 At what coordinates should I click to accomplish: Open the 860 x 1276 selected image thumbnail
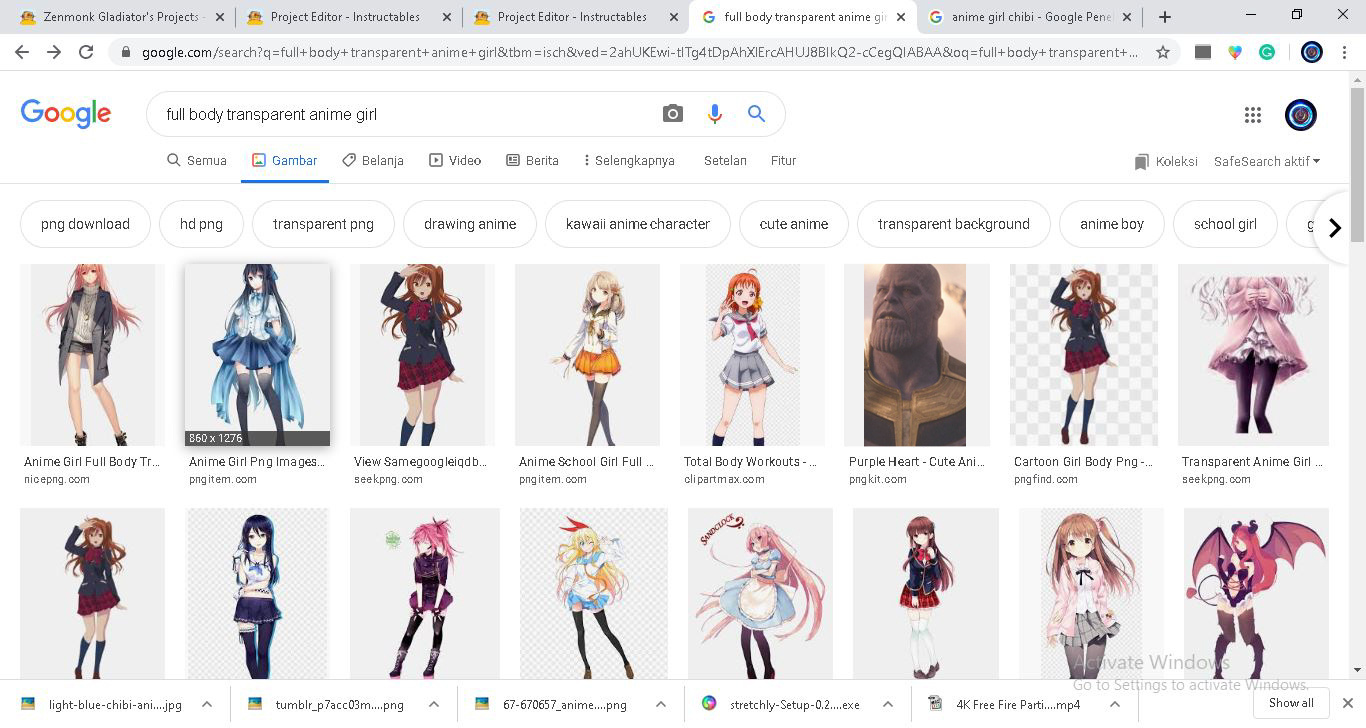click(257, 355)
